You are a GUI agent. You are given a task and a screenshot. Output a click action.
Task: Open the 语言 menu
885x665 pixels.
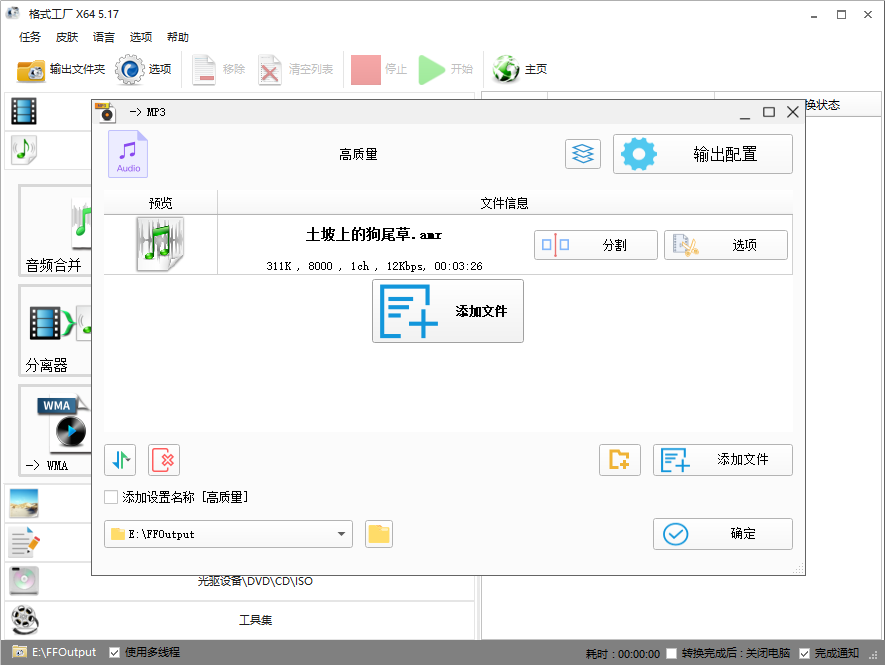pyautogui.click(x=103, y=37)
